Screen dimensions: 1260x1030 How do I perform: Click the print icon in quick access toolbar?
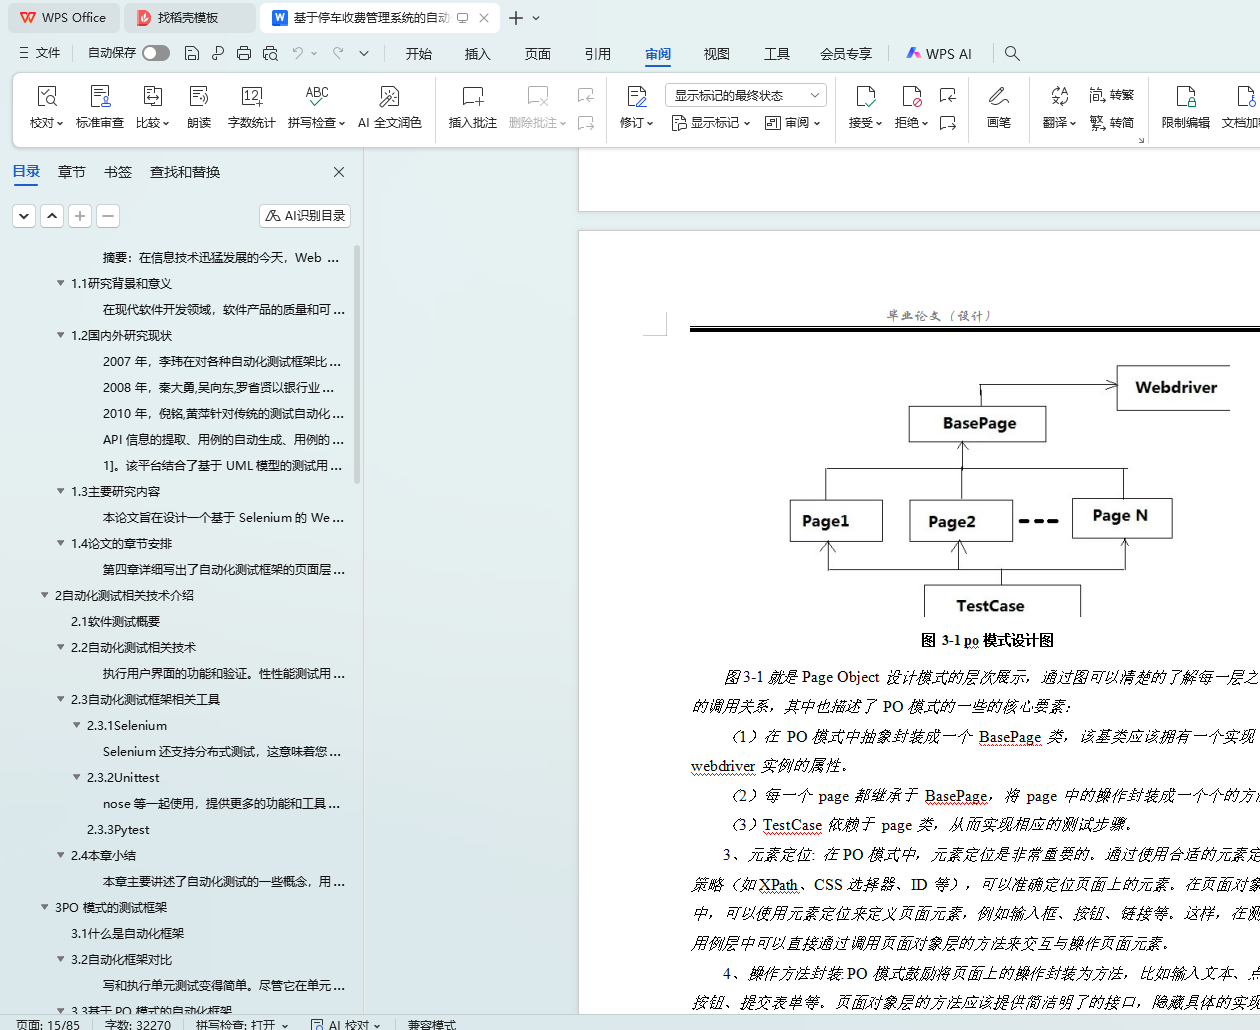[x=244, y=53]
